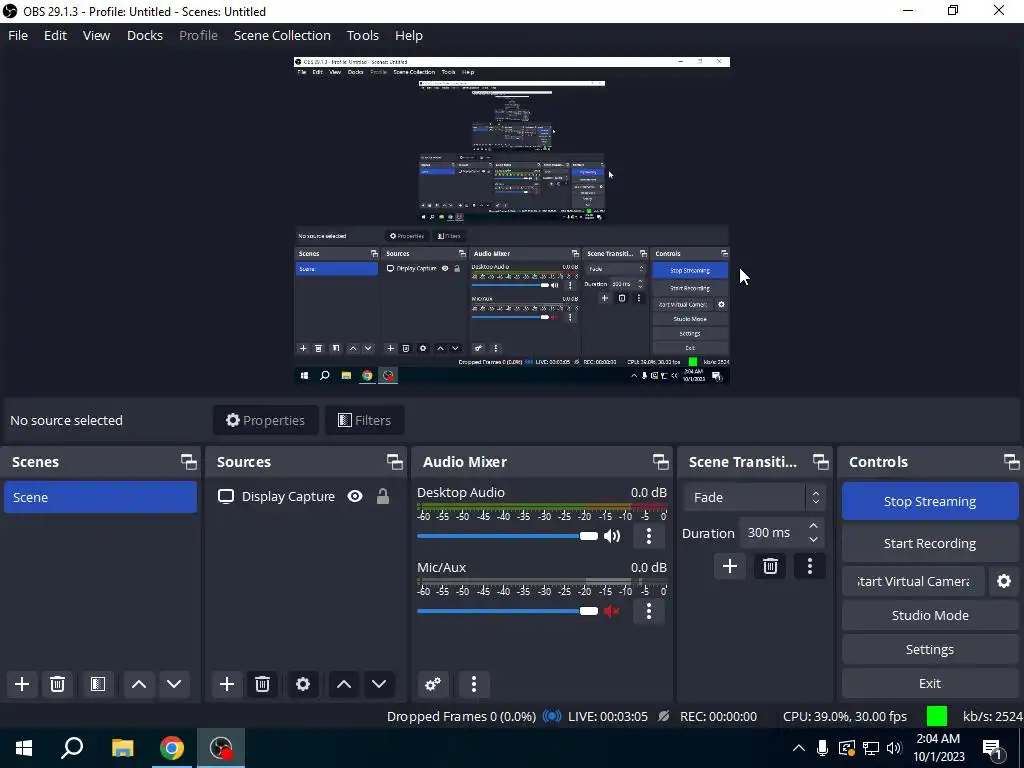The image size is (1024, 768).
Task: Unmute the Mic/Aux channel
Action: coord(611,611)
